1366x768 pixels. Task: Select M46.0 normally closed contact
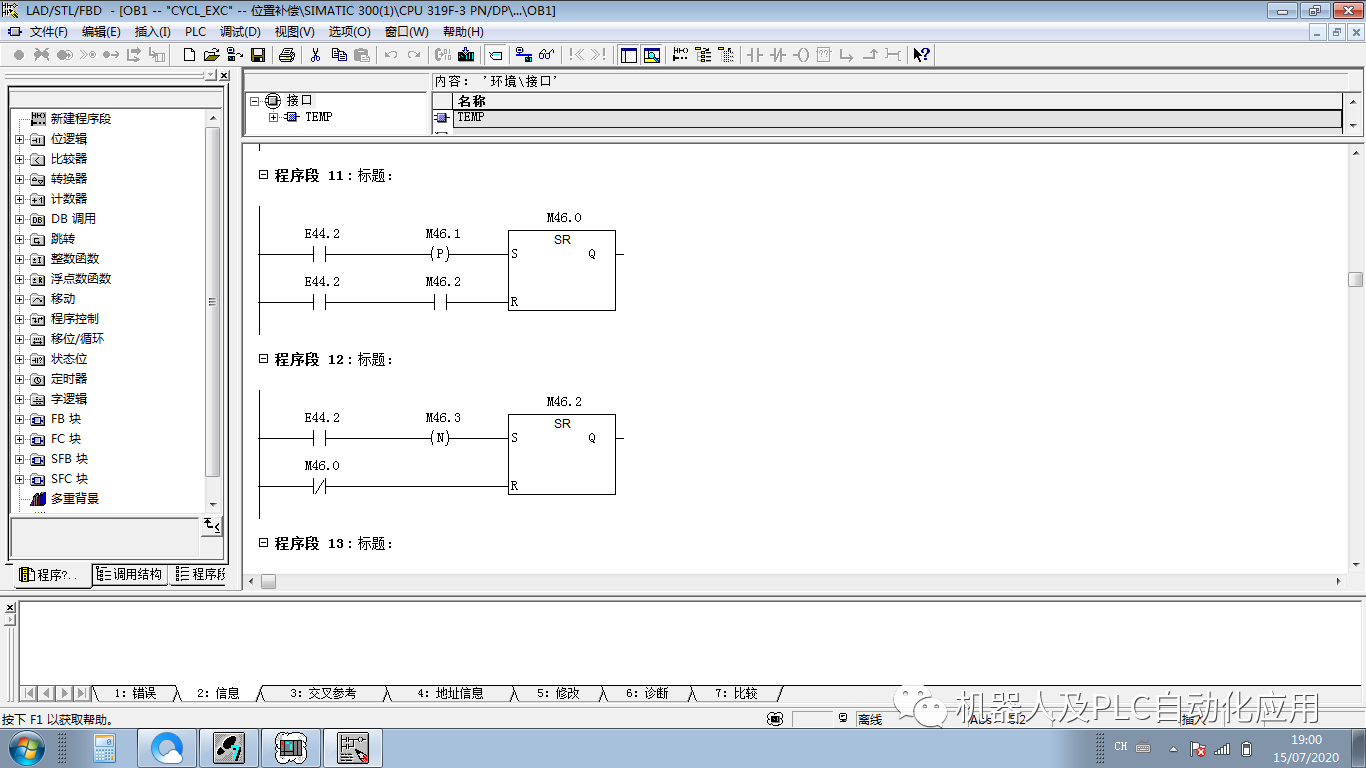pyautogui.click(x=320, y=486)
